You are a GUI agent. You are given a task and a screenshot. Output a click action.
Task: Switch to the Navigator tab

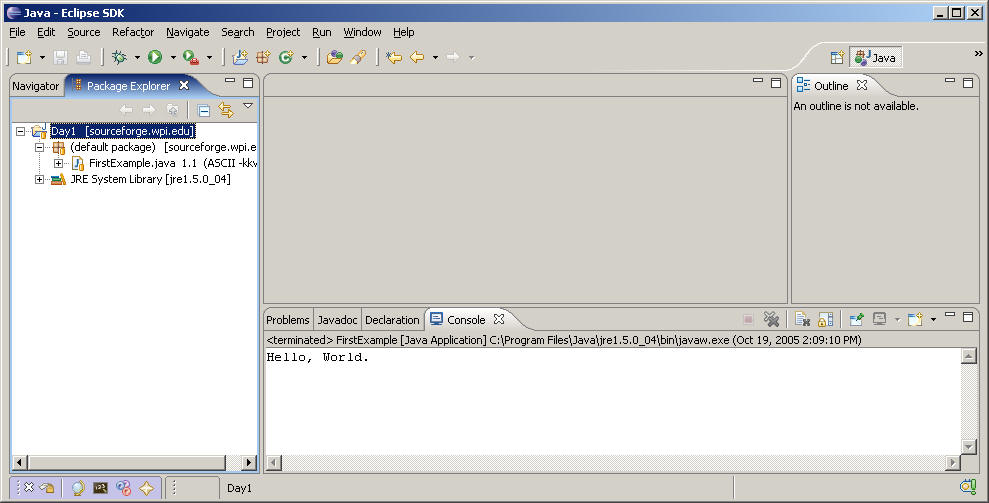(35, 86)
